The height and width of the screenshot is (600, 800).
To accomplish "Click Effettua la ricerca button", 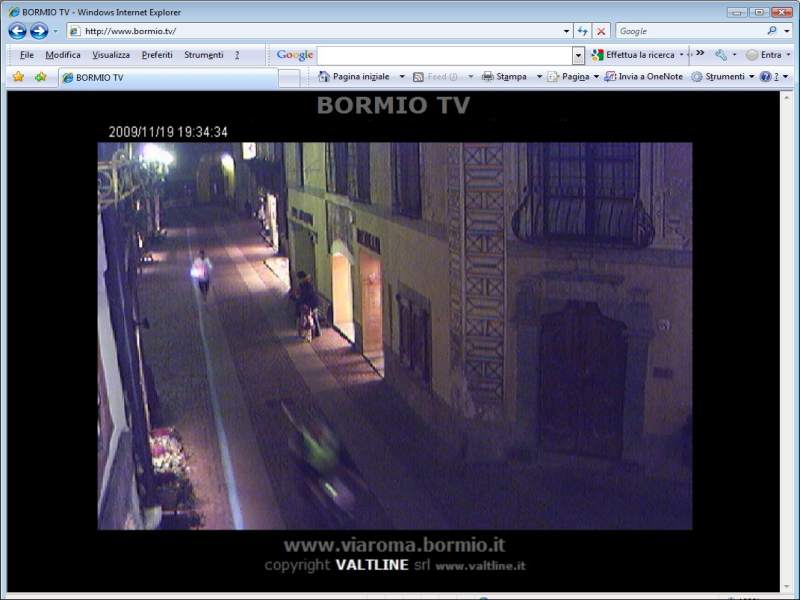I will click(x=634, y=55).
